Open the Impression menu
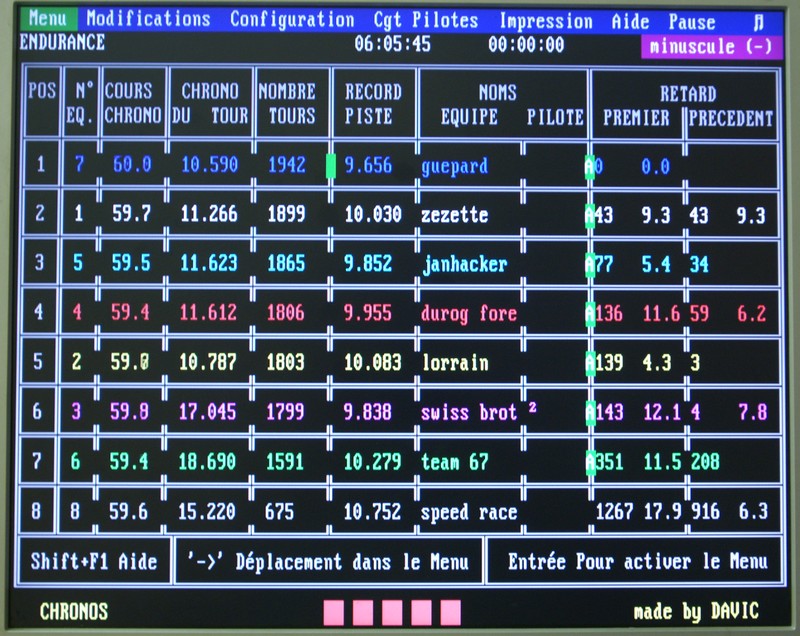This screenshot has width=800, height=636. [546, 21]
